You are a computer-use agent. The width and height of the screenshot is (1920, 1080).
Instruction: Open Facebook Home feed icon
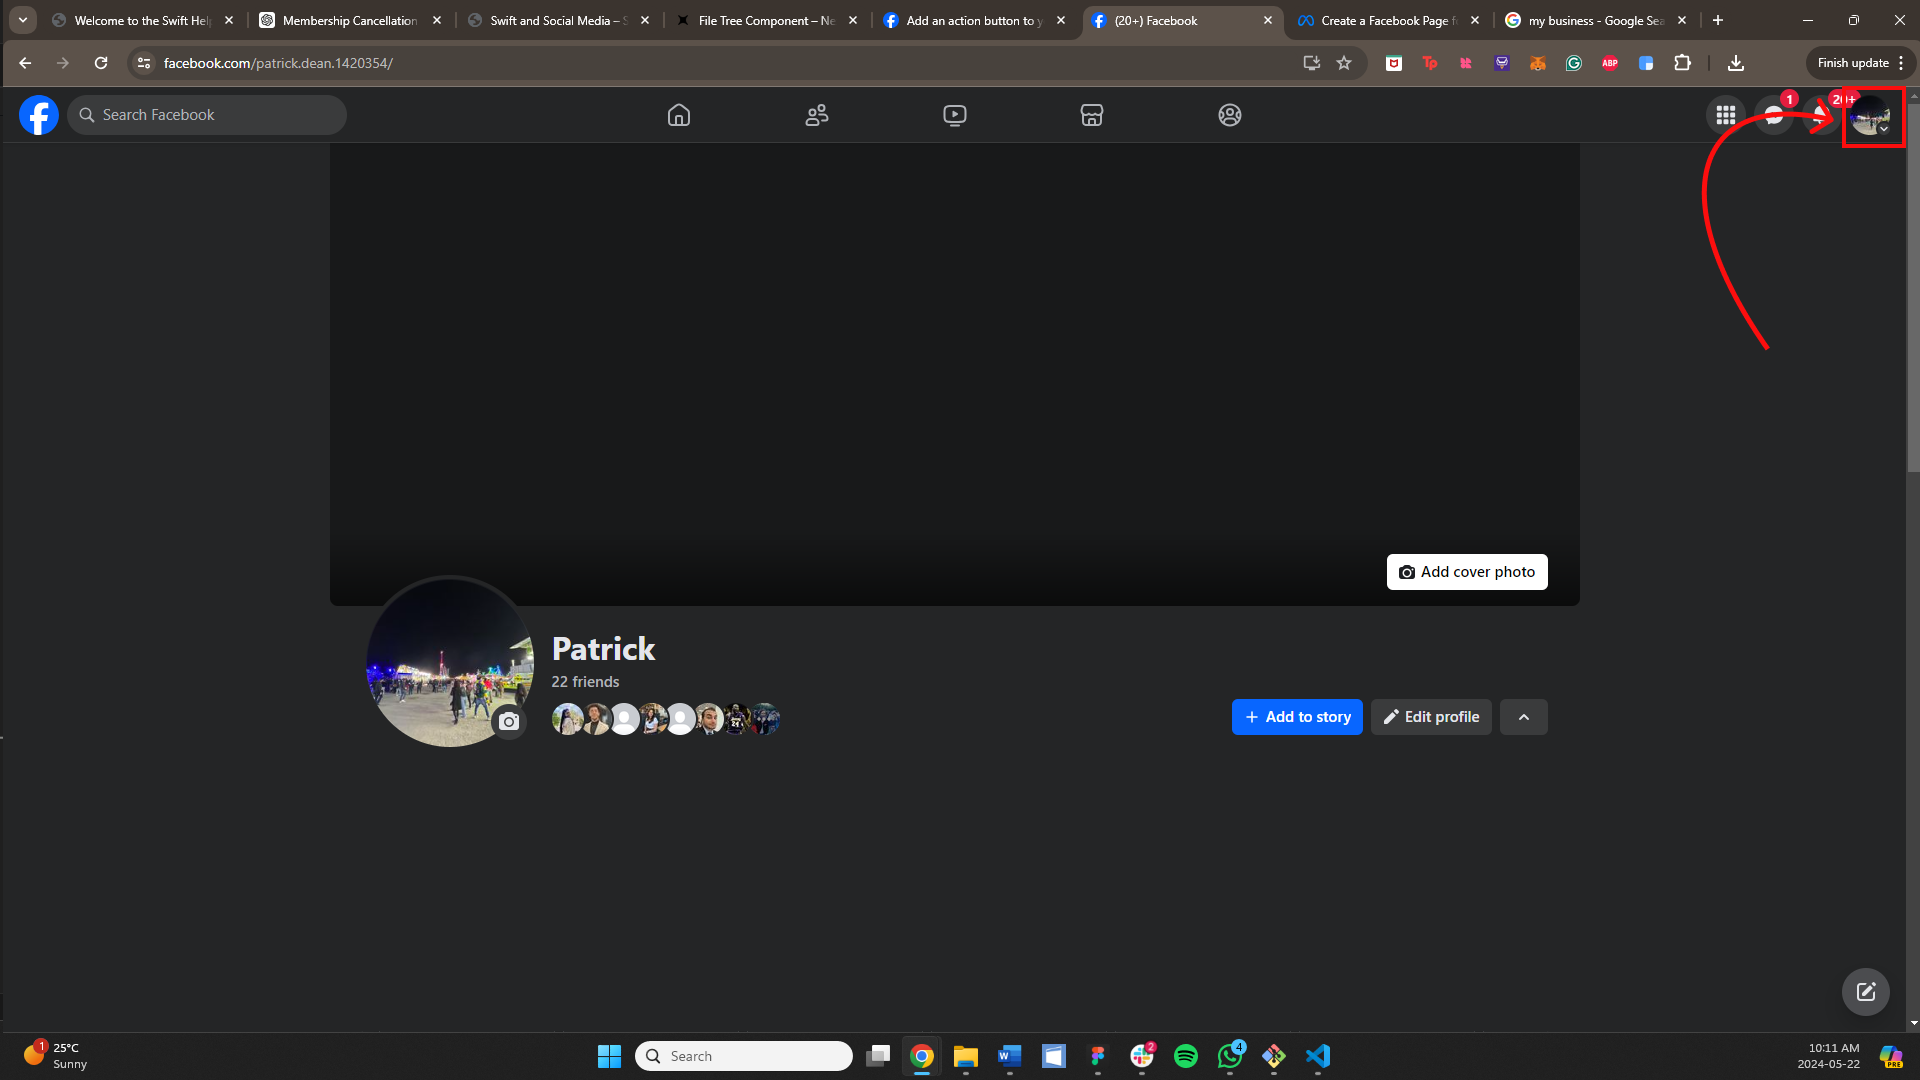(x=679, y=115)
